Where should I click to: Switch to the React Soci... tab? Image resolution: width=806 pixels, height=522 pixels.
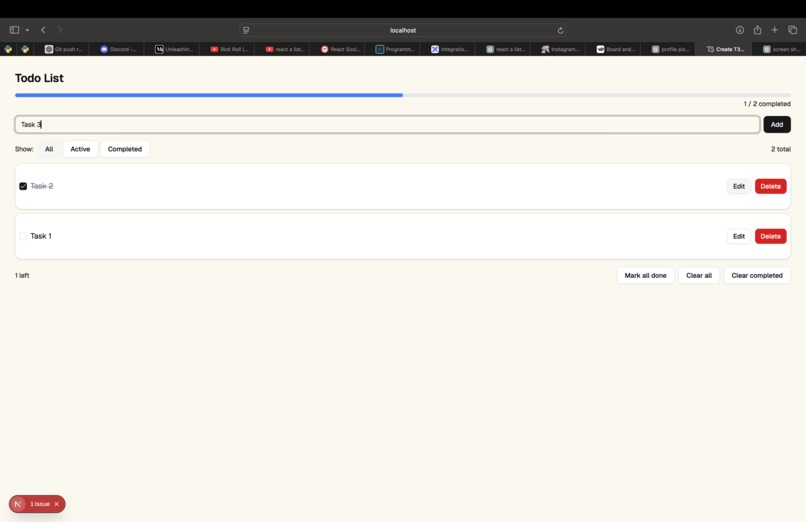click(340, 49)
